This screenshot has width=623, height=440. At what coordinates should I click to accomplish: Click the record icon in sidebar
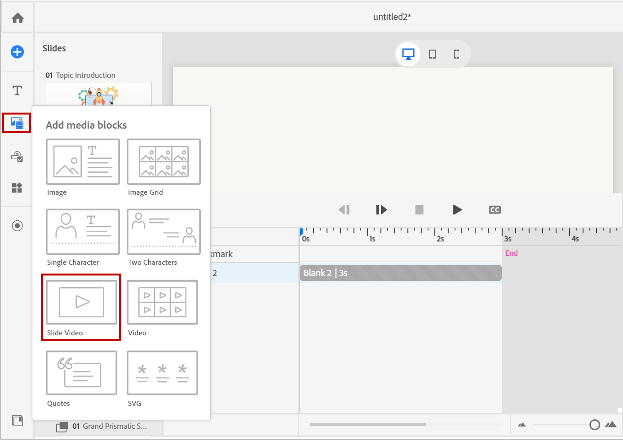tap(17, 226)
